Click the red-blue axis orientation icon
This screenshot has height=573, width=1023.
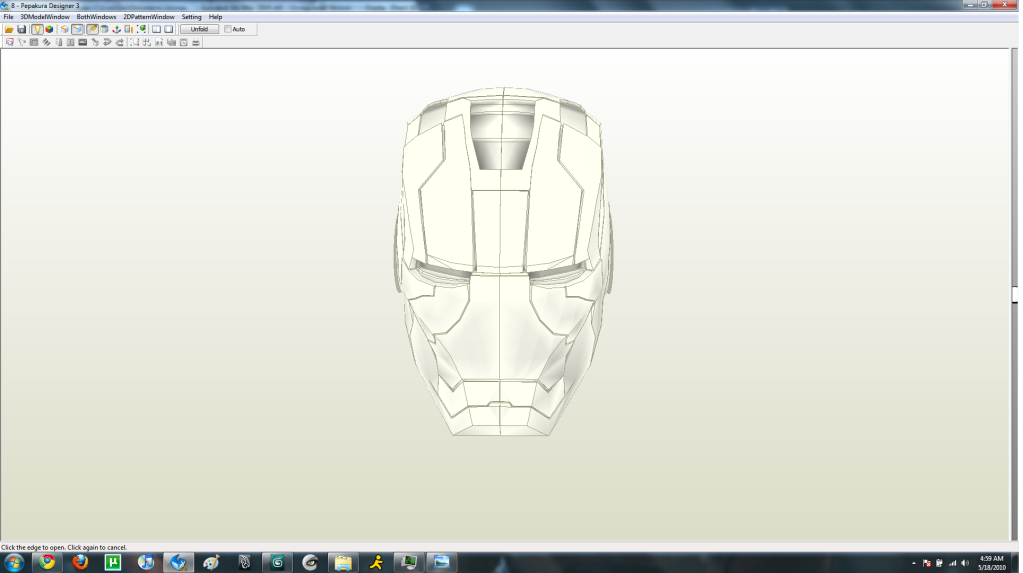click(x=117, y=29)
